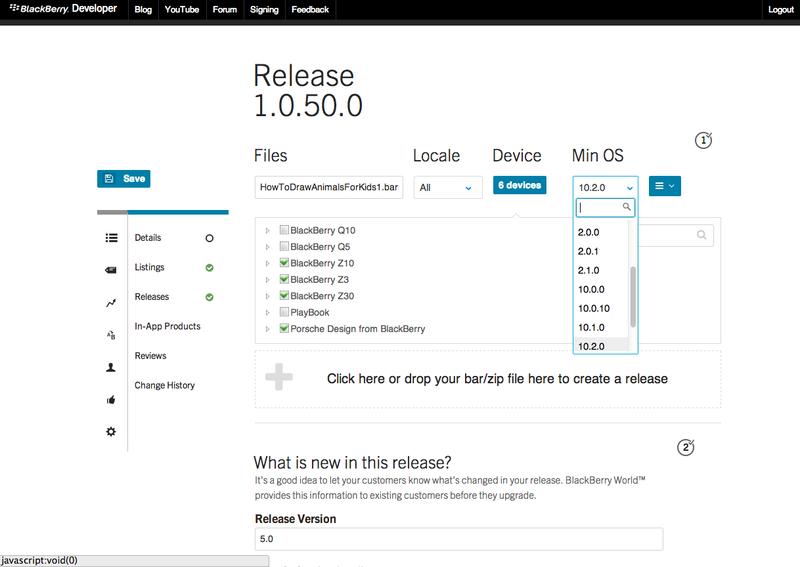
Task: Click the Release Version field showing 5.0
Action: coord(459,539)
